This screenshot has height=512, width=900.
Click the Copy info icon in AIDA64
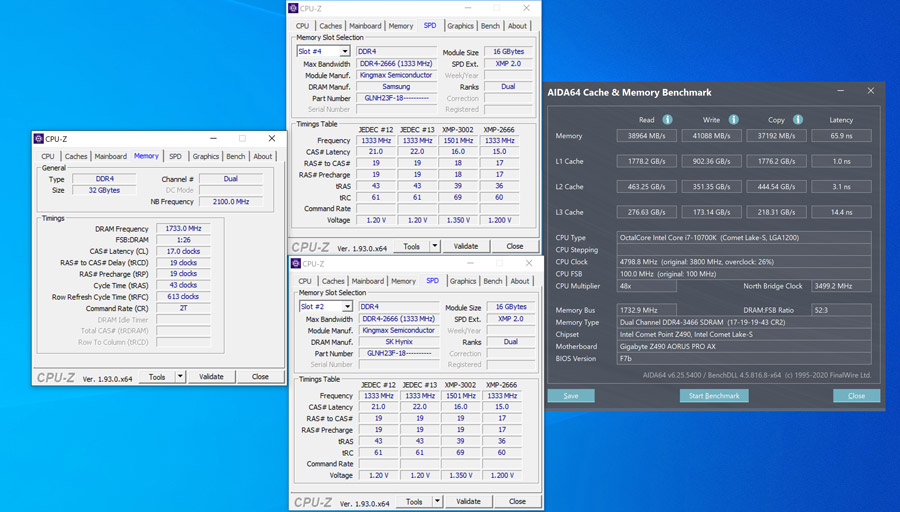point(798,119)
